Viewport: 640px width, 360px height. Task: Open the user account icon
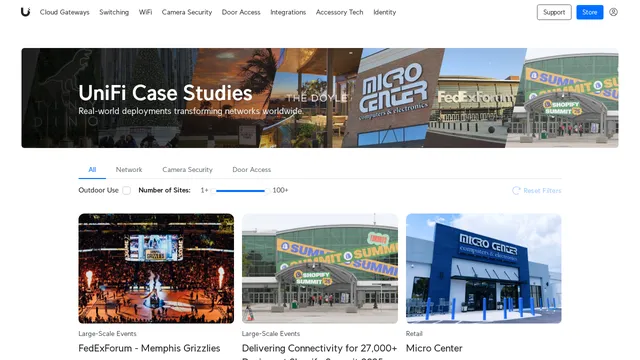tap(613, 12)
